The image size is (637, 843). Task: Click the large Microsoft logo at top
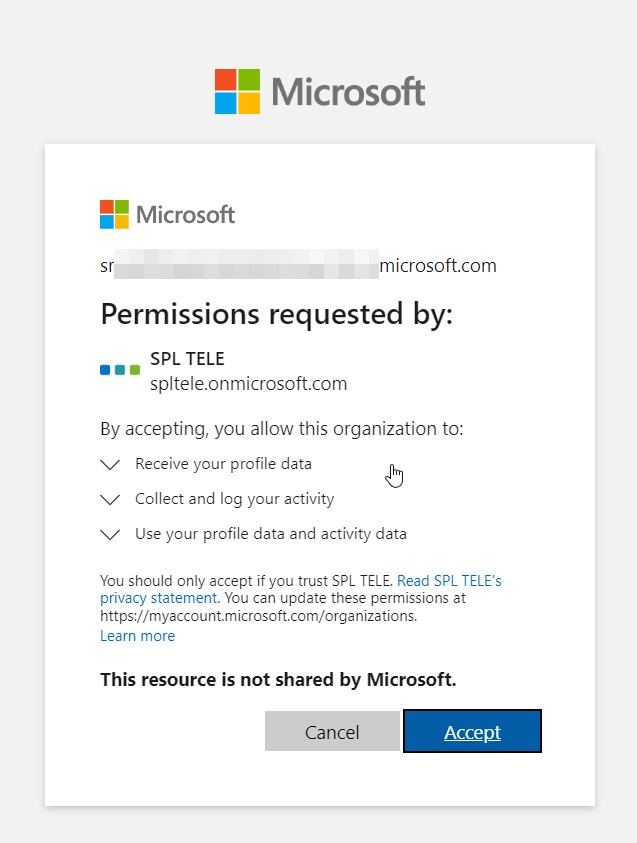pyautogui.click(x=320, y=91)
